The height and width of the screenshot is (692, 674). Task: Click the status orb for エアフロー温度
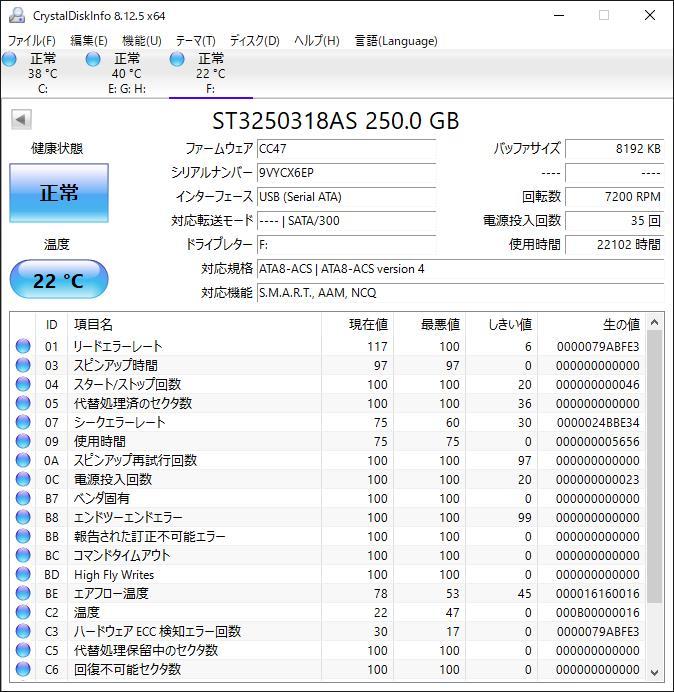coord(23,593)
